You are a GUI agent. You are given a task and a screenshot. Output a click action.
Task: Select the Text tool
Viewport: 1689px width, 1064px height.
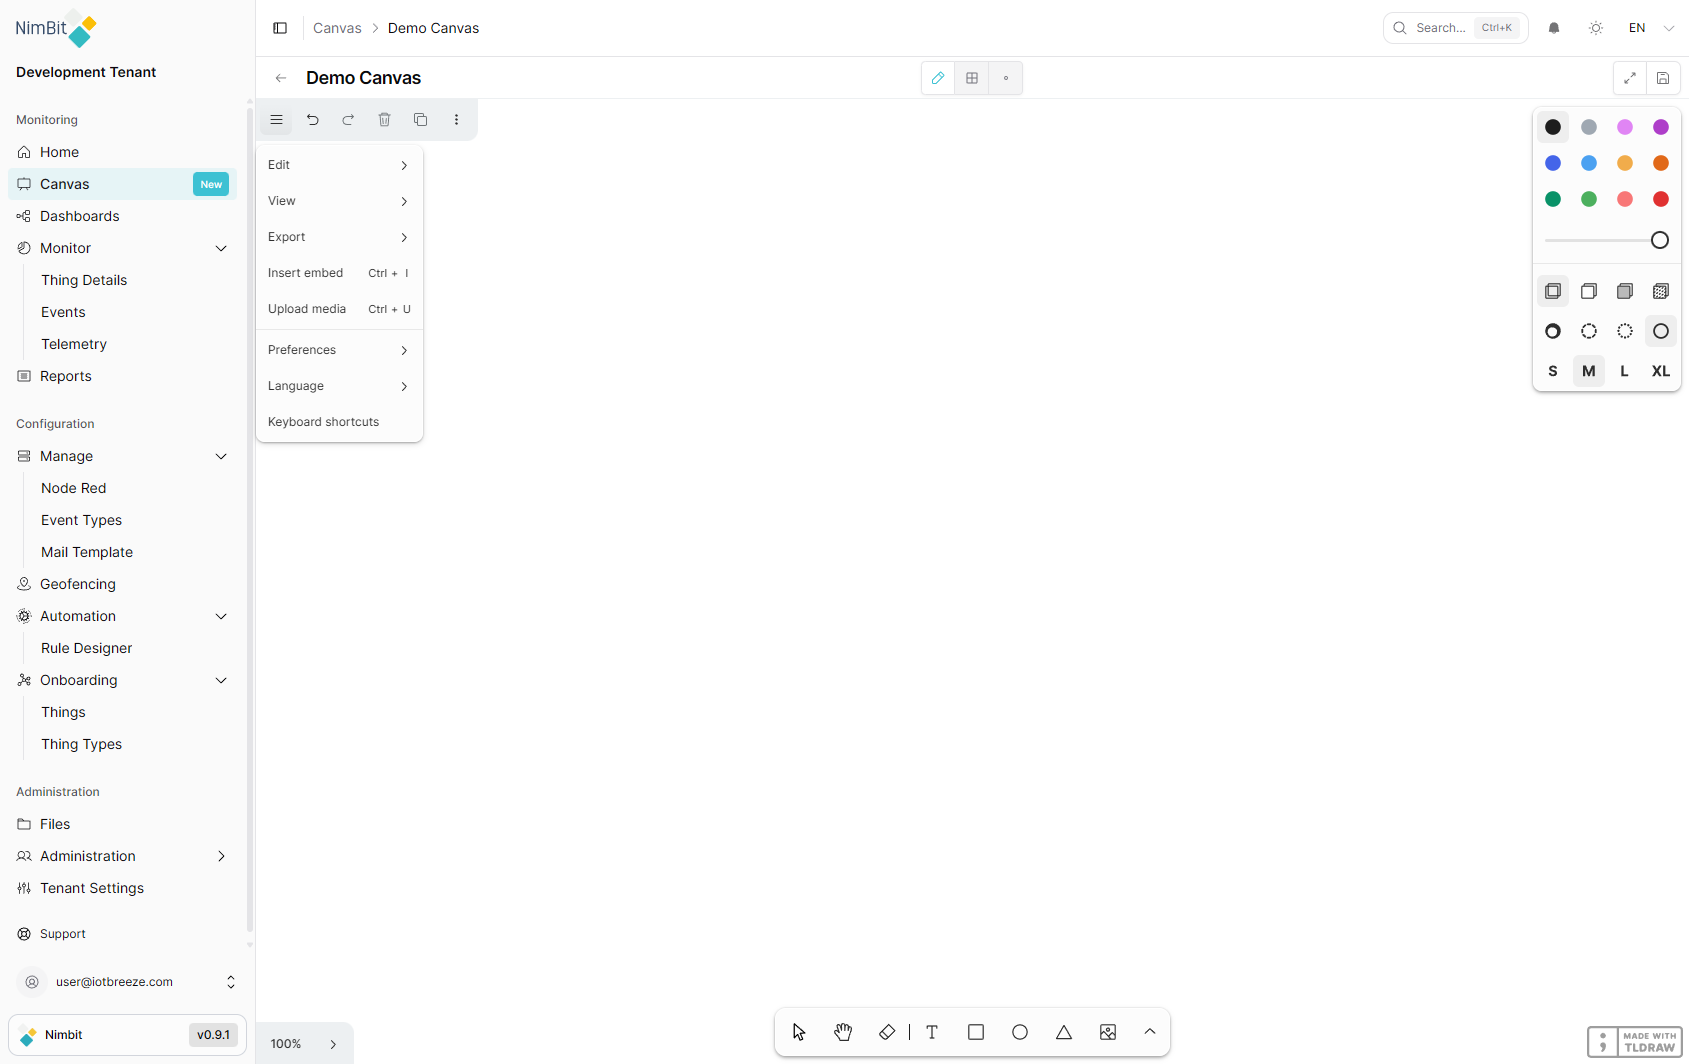click(x=931, y=1031)
